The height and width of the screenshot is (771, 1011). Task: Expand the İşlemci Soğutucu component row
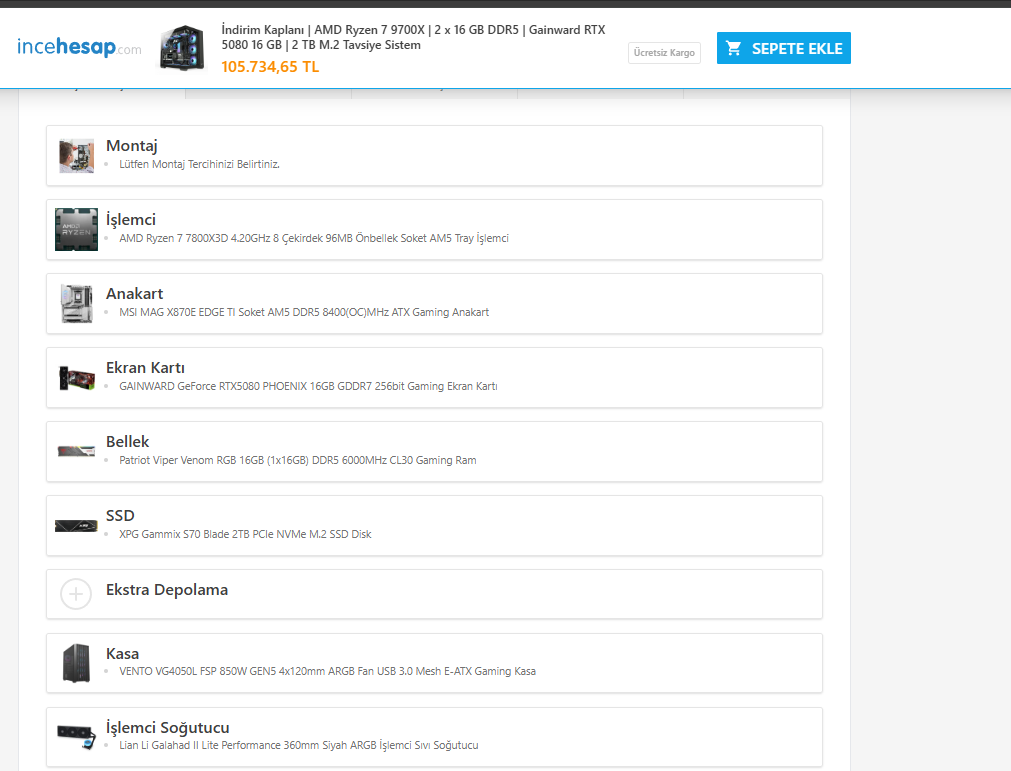click(x=435, y=737)
